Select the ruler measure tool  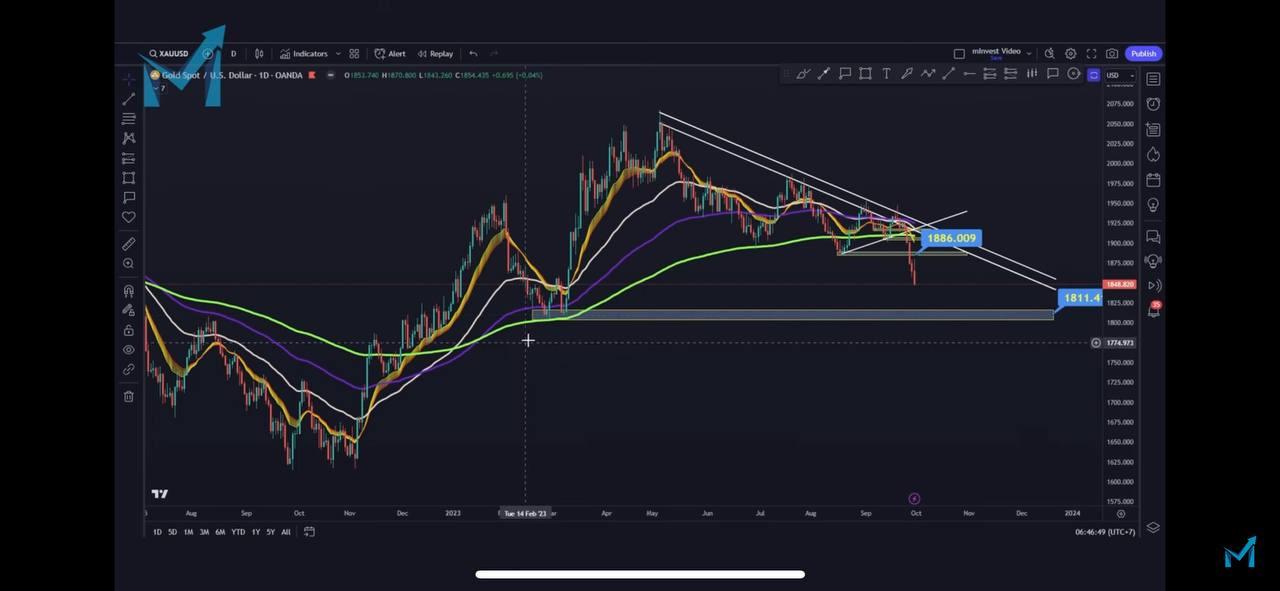(x=129, y=244)
